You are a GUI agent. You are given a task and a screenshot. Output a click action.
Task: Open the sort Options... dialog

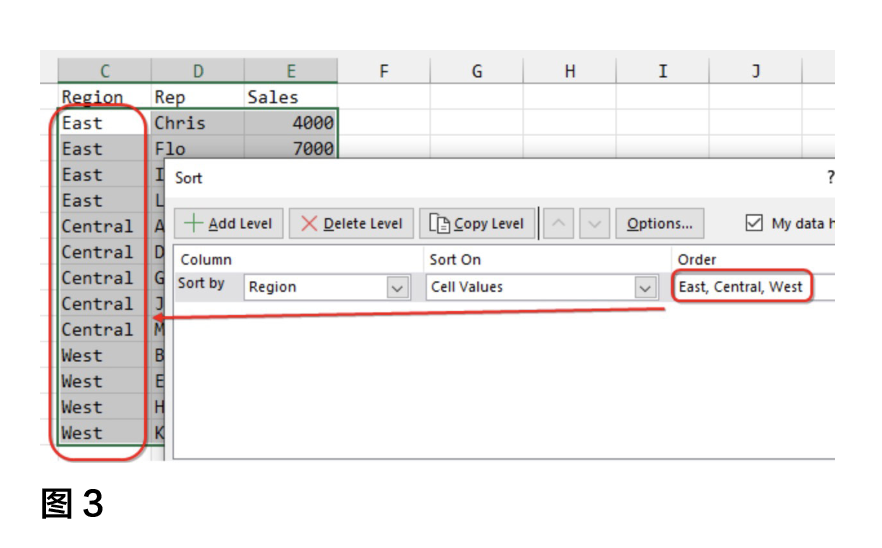click(659, 224)
